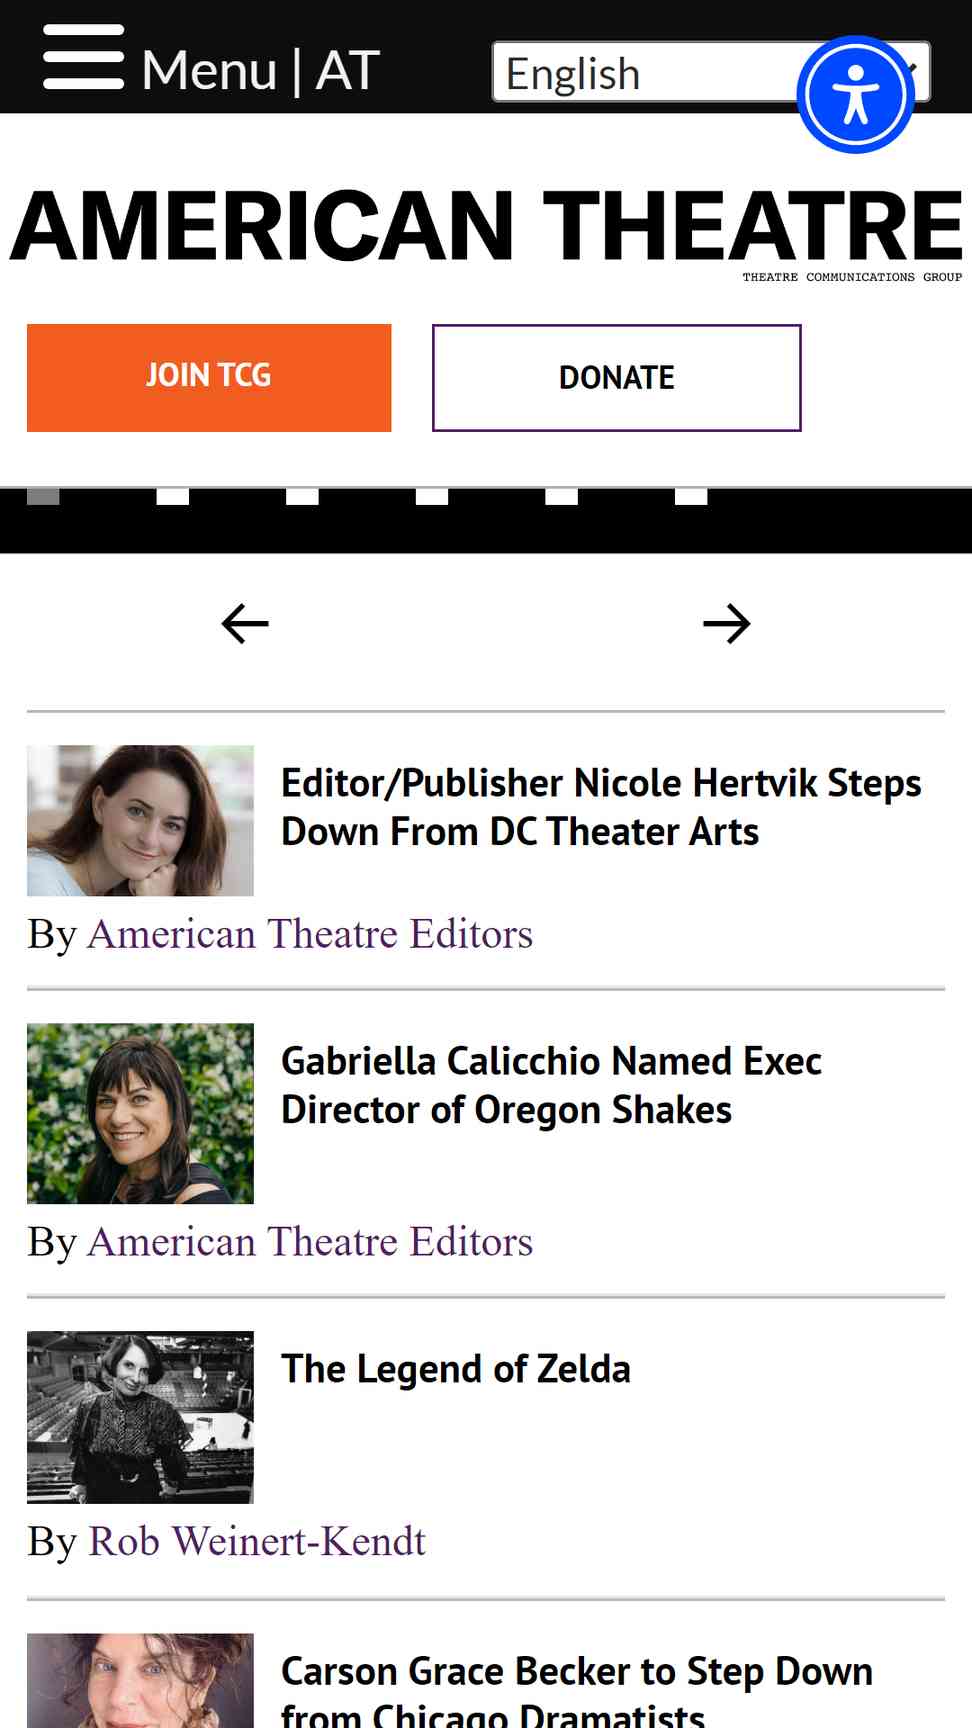Open the hamburger menu icon

[84, 57]
